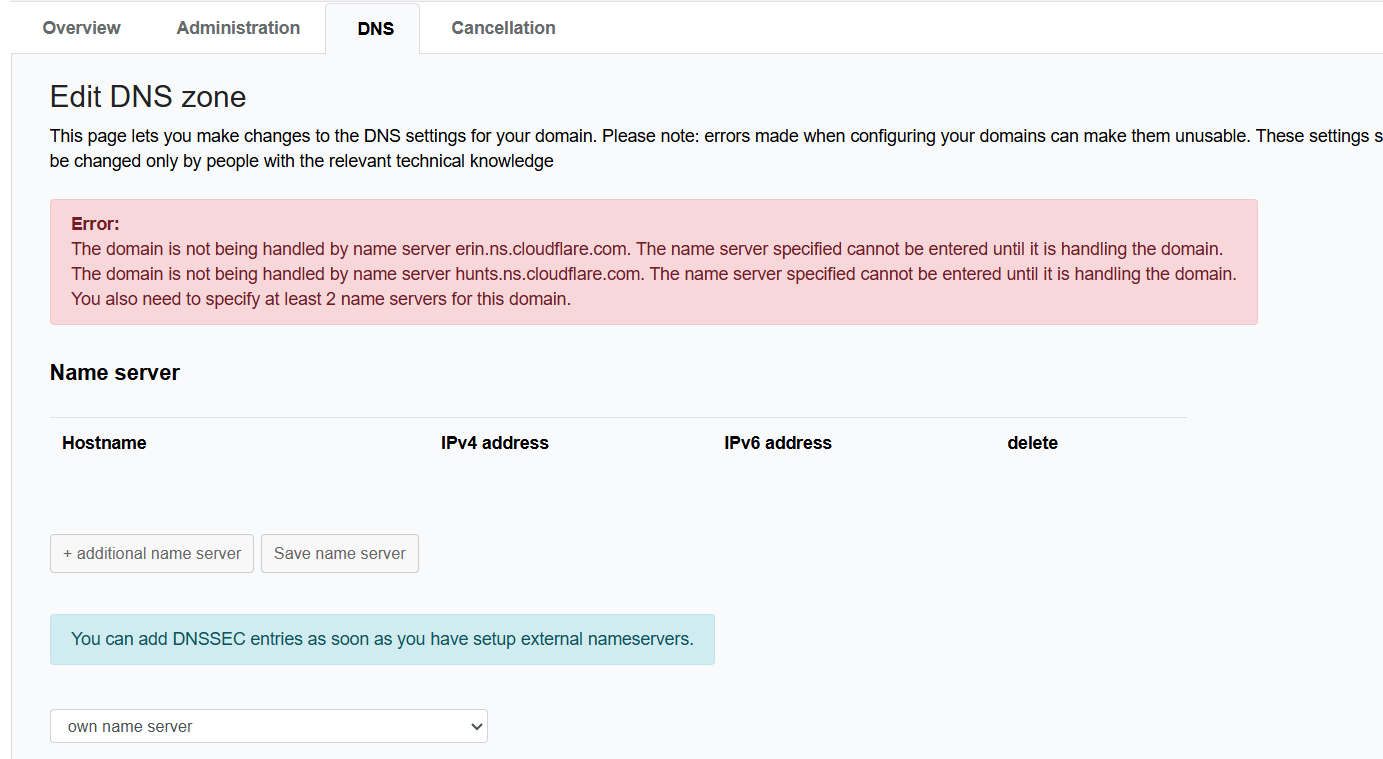Click the IPv4 address column header
This screenshot has width=1383, height=759.
[494, 443]
